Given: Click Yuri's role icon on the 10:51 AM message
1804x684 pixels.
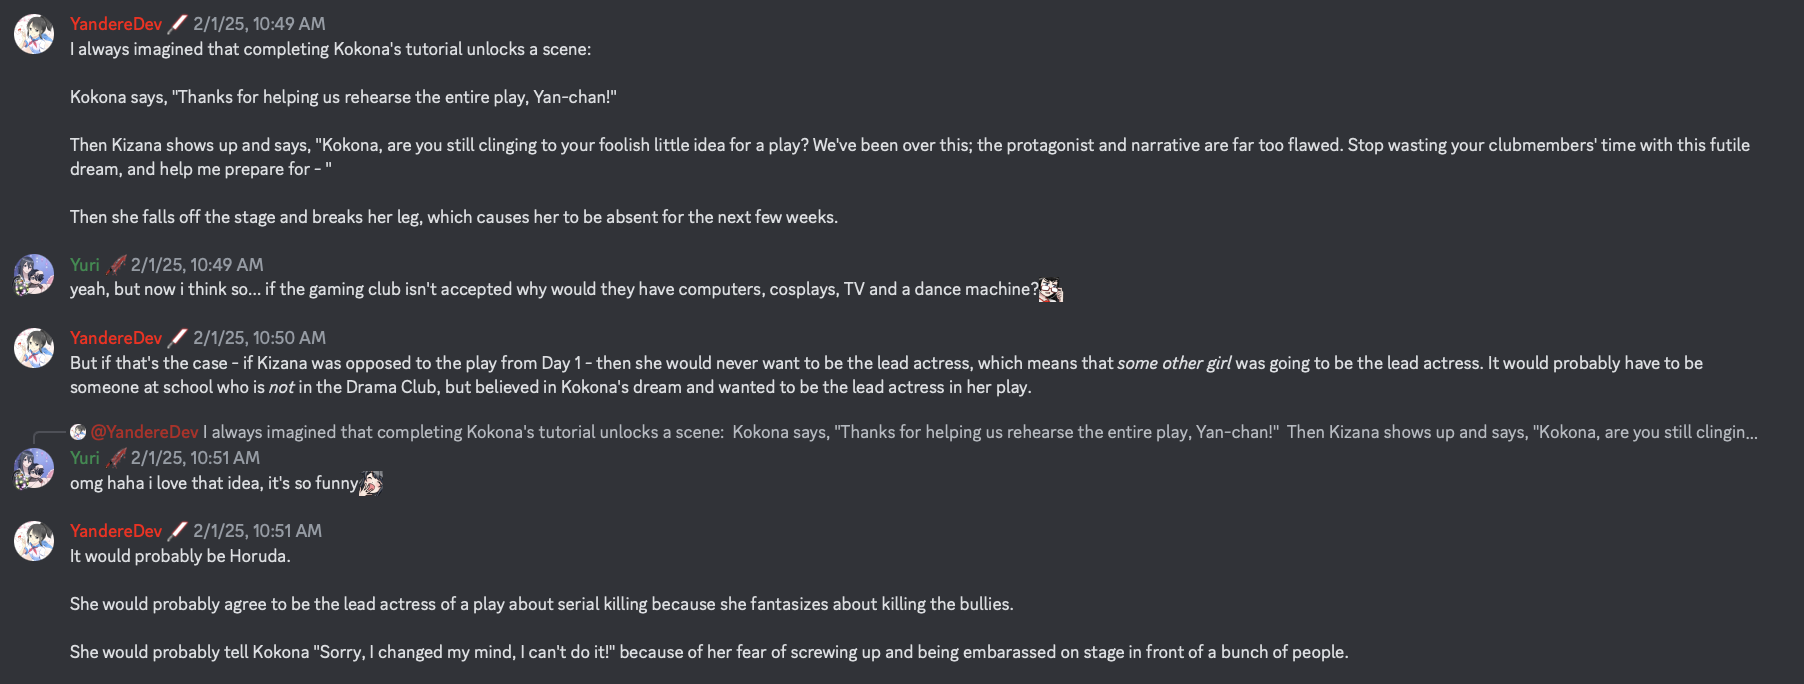Looking at the screenshot, I should 115,458.
